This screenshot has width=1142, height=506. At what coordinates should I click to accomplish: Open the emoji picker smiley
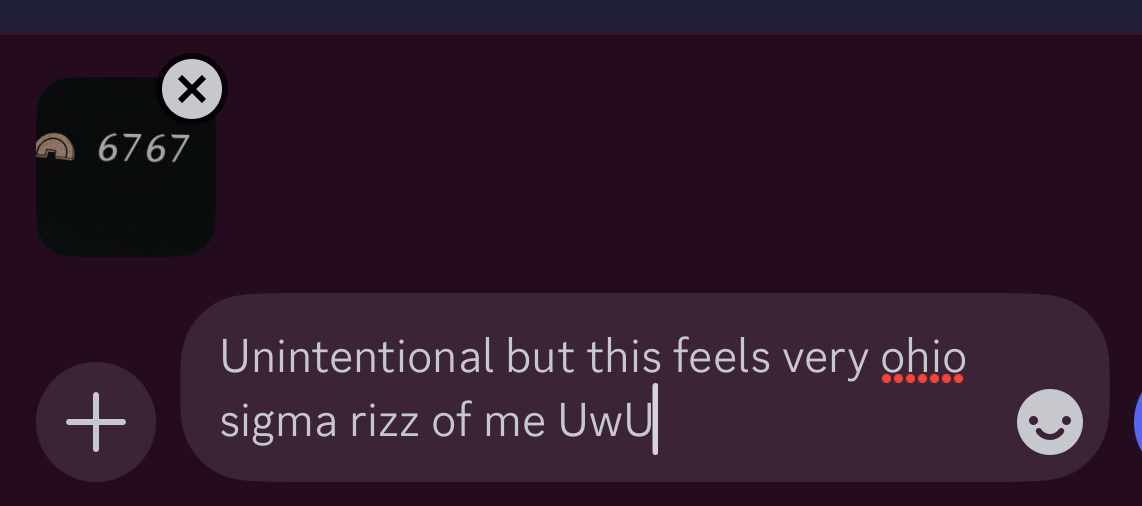pyautogui.click(x=1049, y=422)
